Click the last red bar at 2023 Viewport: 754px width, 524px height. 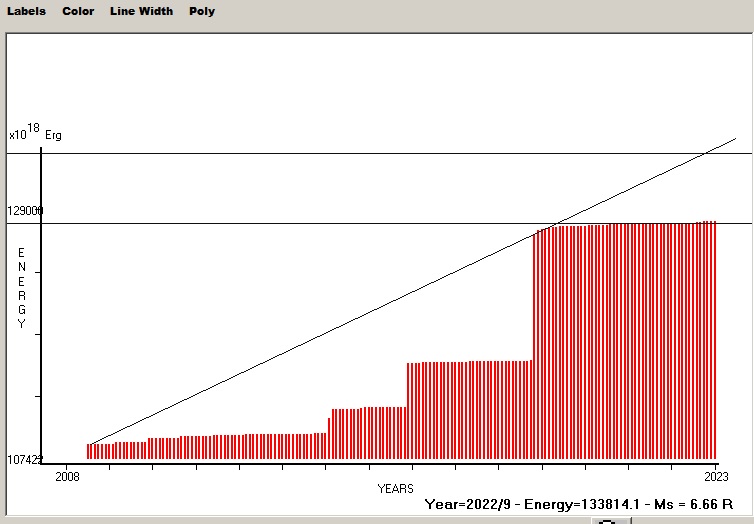pos(714,340)
